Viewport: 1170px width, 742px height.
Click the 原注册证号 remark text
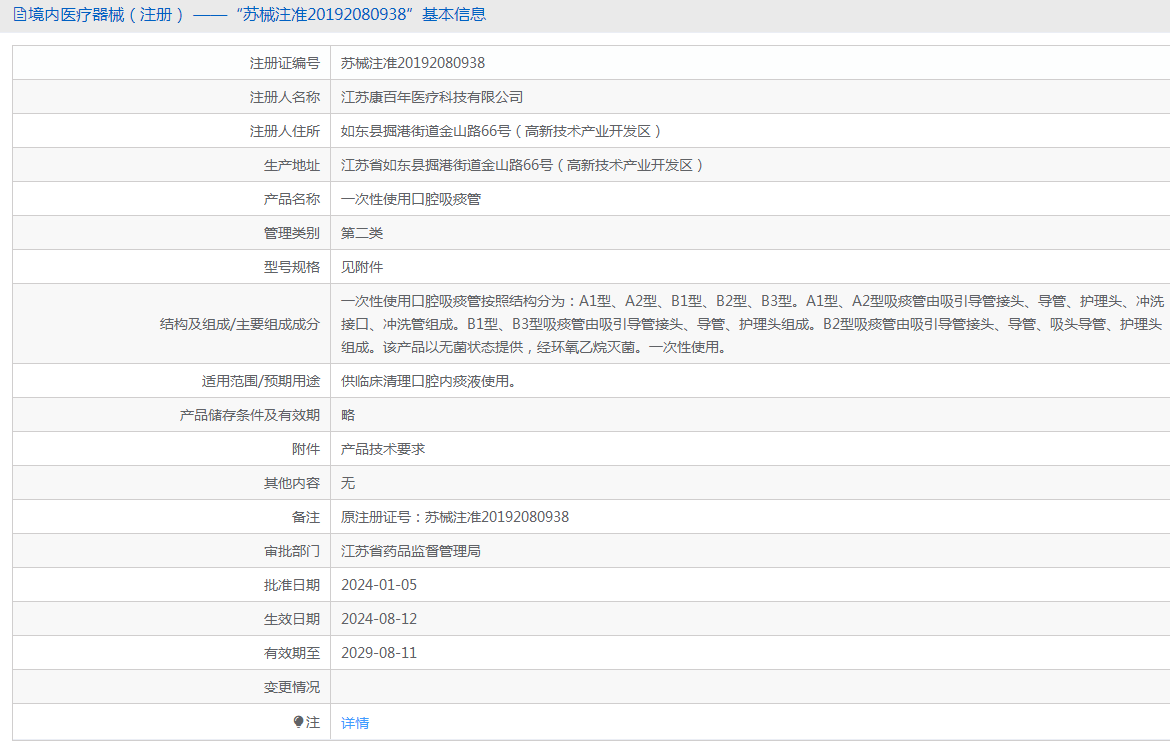click(x=455, y=517)
